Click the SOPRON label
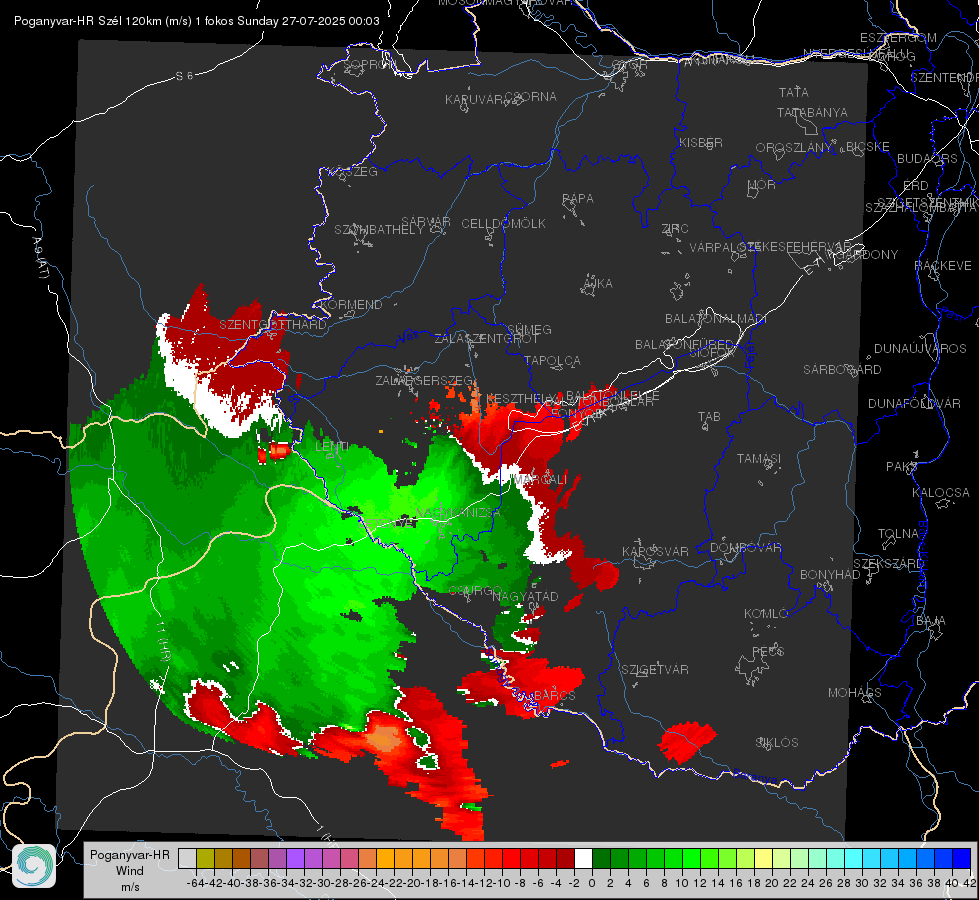The height and width of the screenshot is (900, 979). tap(370, 64)
